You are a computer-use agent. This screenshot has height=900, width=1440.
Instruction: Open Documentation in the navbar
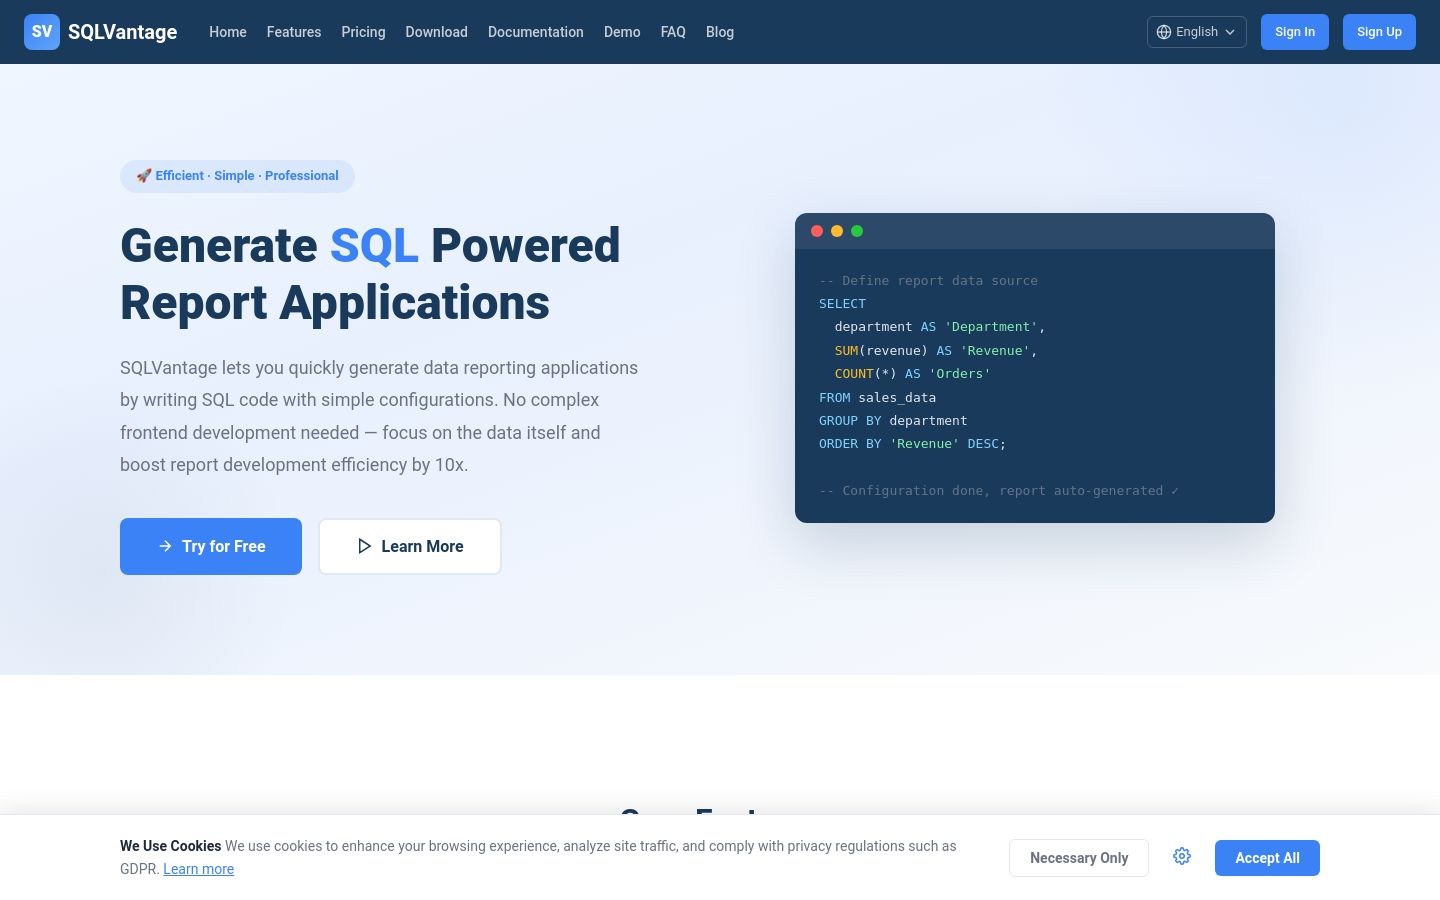(x=536, y=32)
